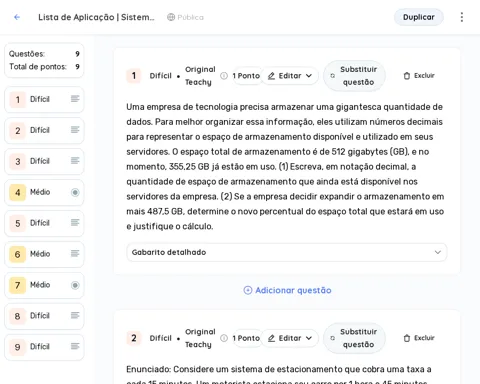This screenshot has width=480, height=384.
Task: Click the Duplicar button
Action: [x=419, y=17]
